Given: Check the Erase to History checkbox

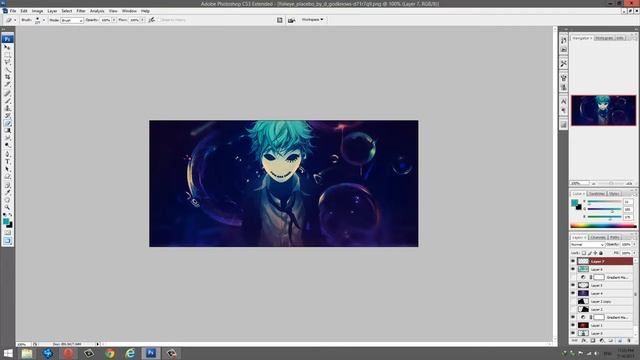Looking at the screenshot, I should point(160,20).
